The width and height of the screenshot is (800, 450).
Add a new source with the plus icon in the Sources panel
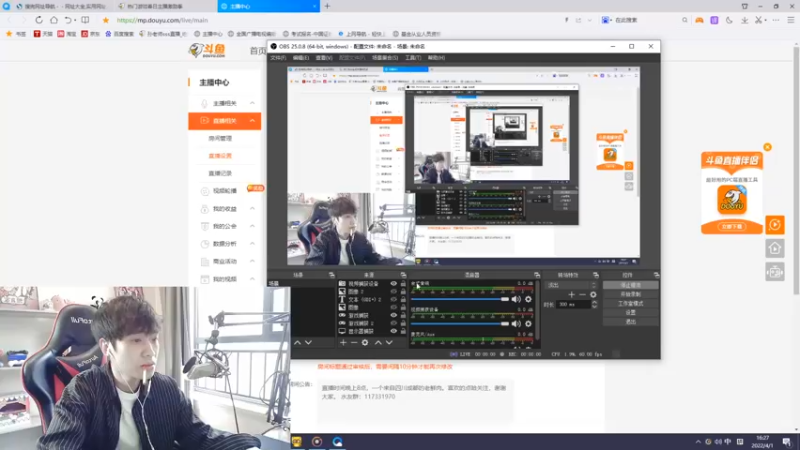tap(343, 343)
